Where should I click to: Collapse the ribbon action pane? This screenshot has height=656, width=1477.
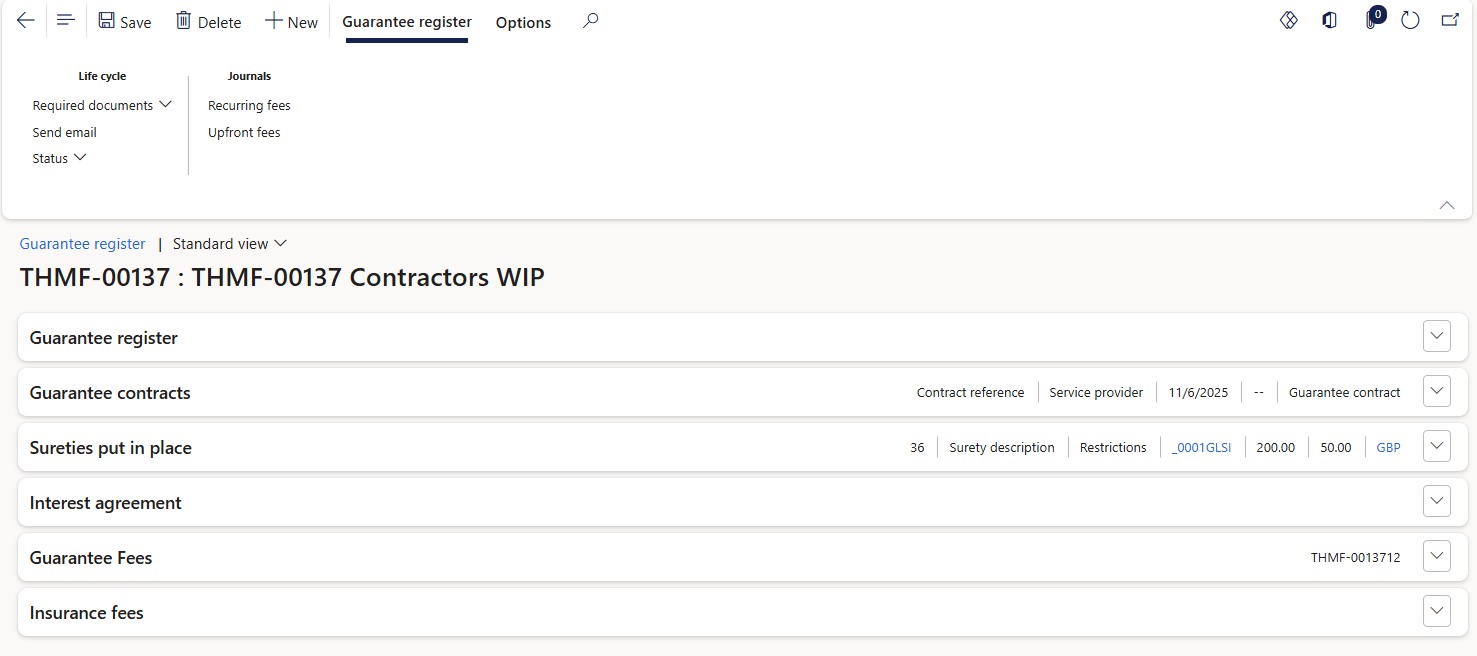1446,204
